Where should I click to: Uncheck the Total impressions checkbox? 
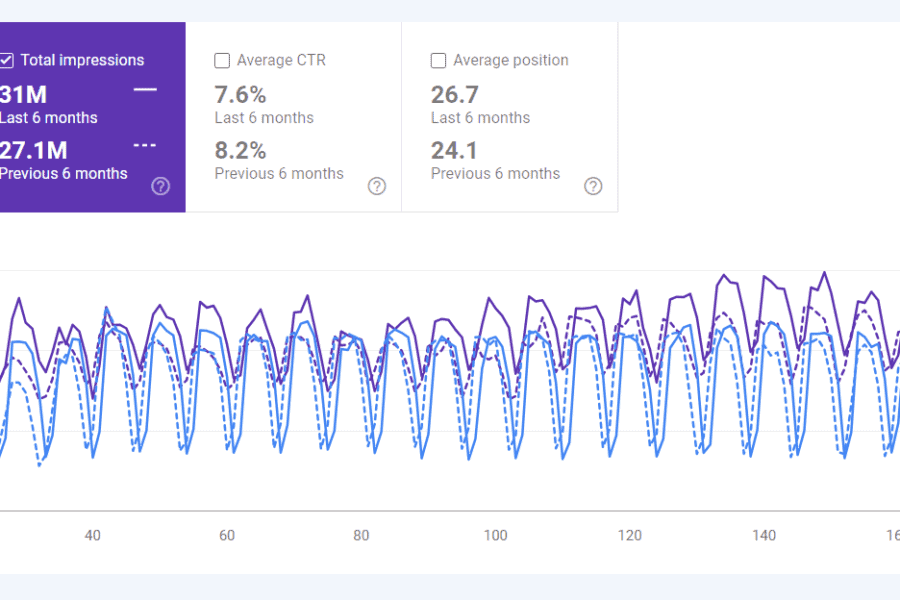pos(6,61)
